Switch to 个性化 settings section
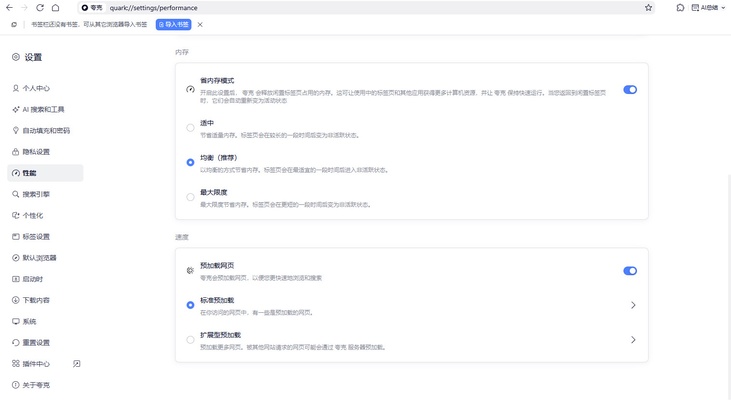Image resolution: width=731 pixels, height=400 pixels. [36, 215]
